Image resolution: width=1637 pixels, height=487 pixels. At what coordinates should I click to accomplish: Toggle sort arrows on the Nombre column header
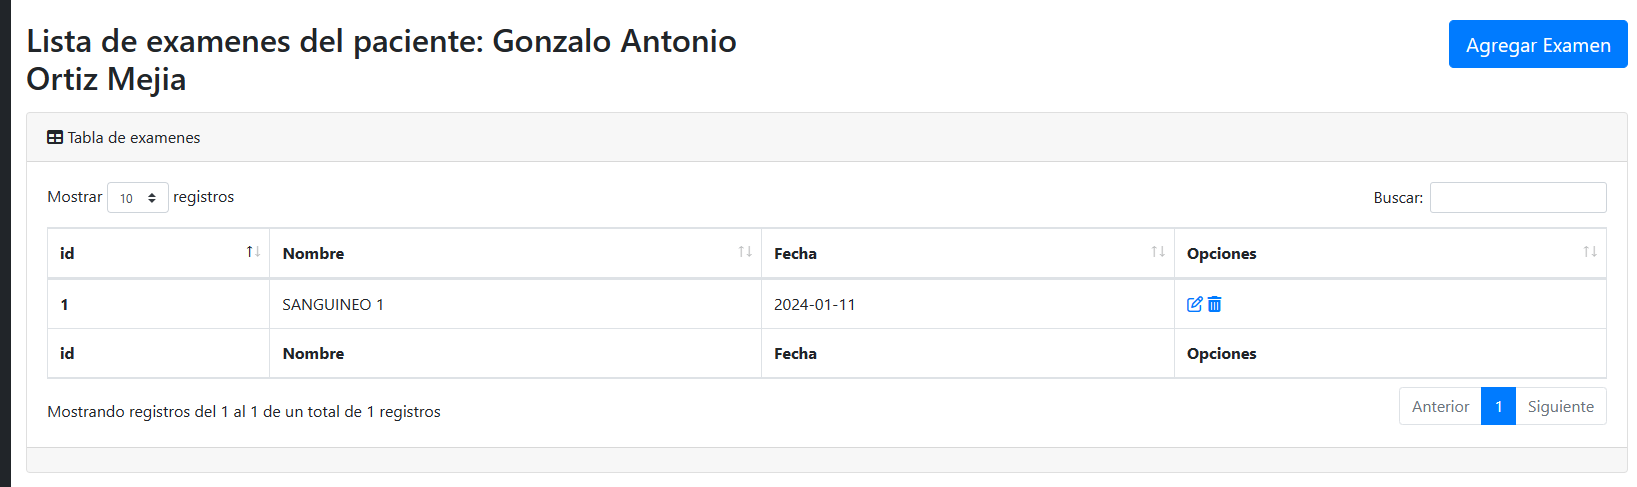(x=745, y=252)
